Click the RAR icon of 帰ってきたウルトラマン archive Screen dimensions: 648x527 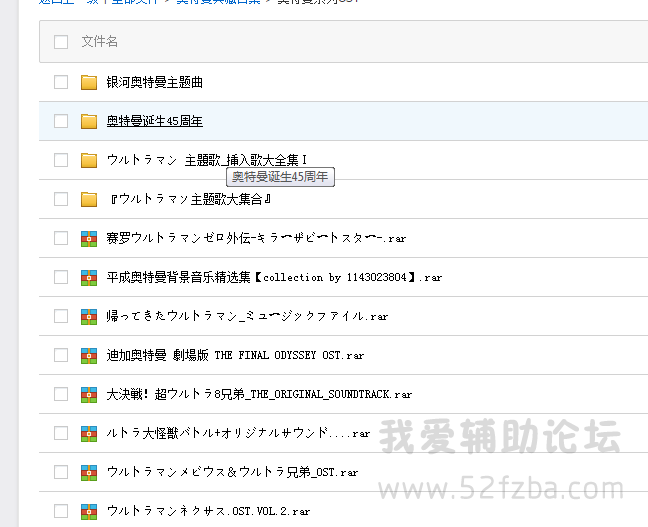(89, 316)
